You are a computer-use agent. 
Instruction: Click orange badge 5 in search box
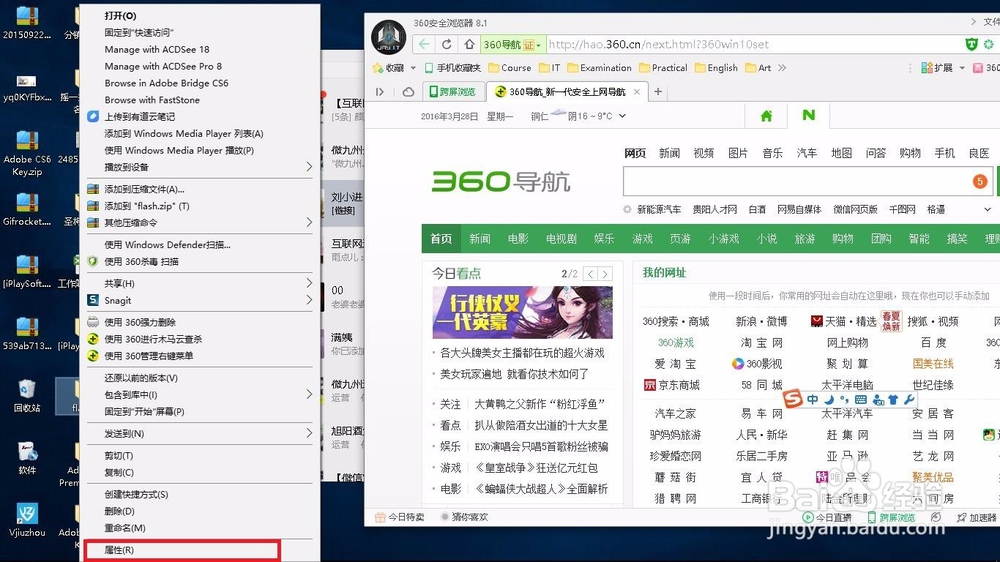[980, 182]
